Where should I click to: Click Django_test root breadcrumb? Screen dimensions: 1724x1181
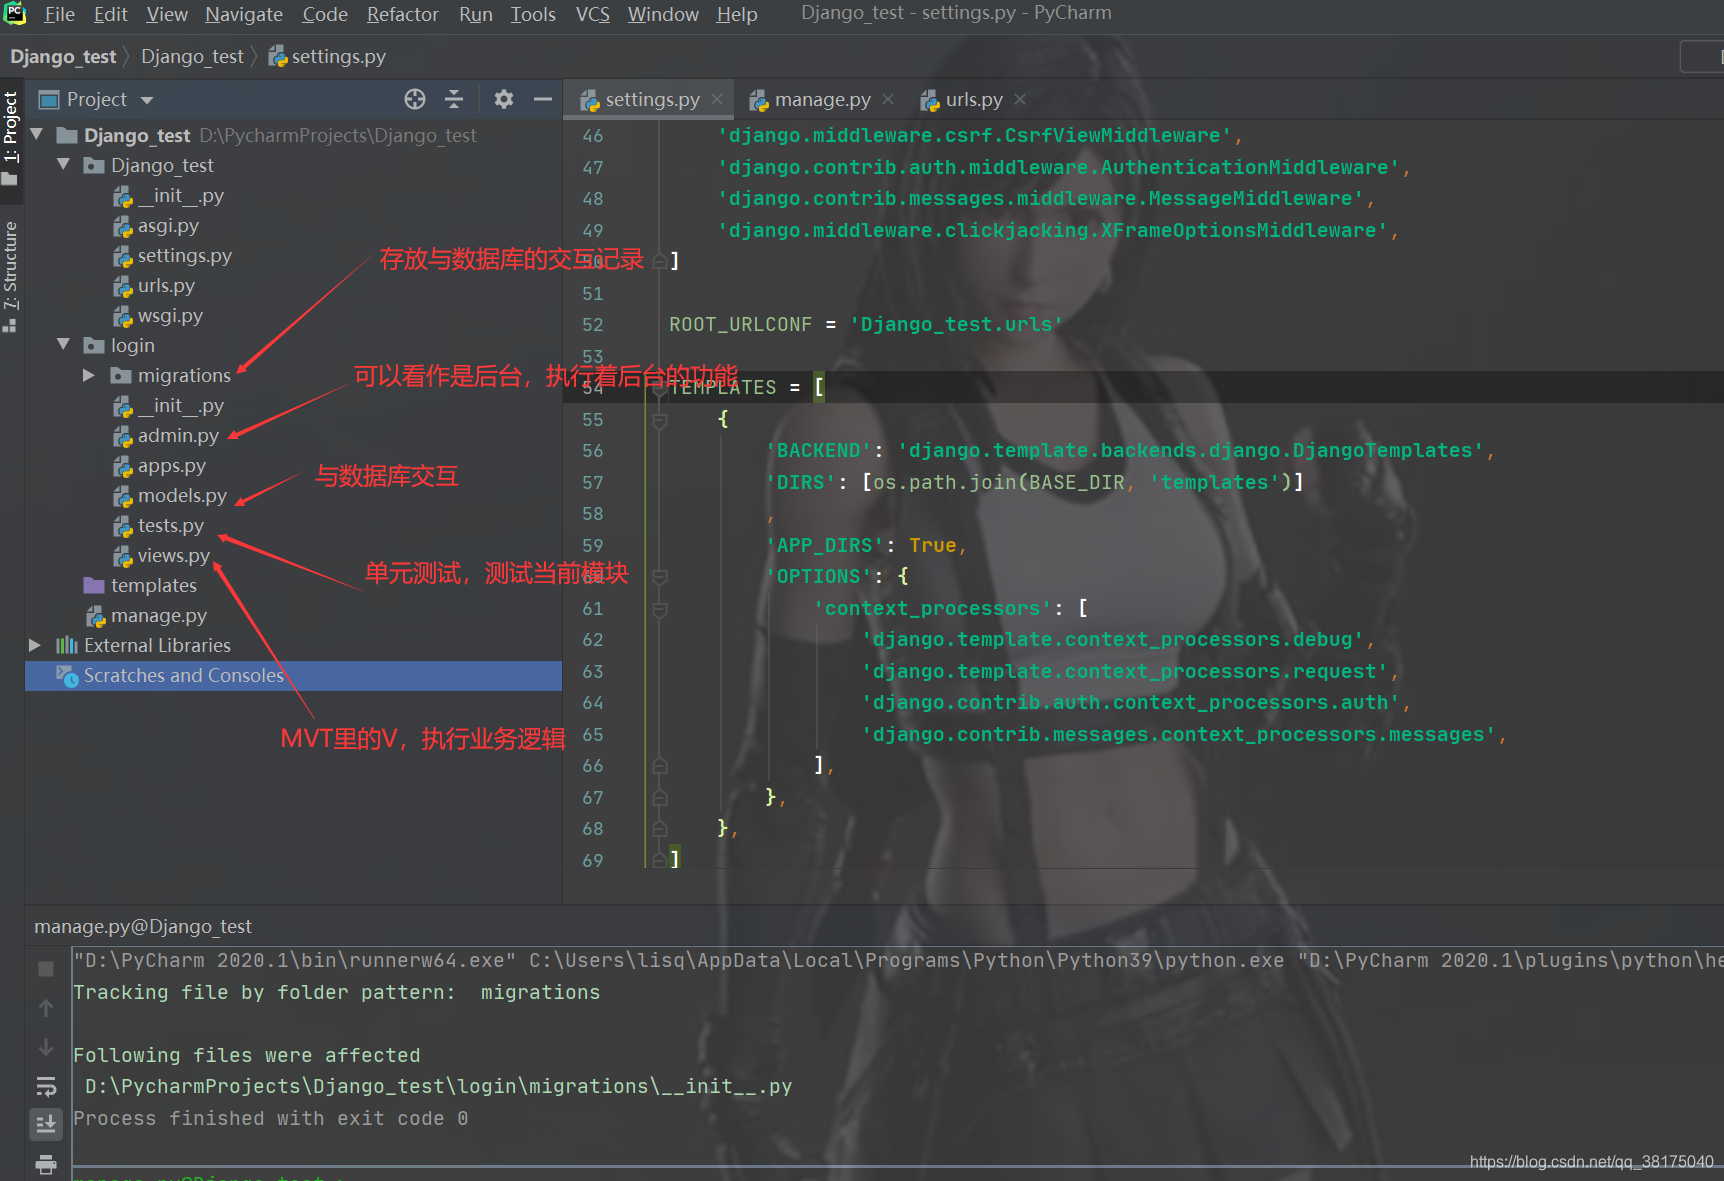point(63,57)
